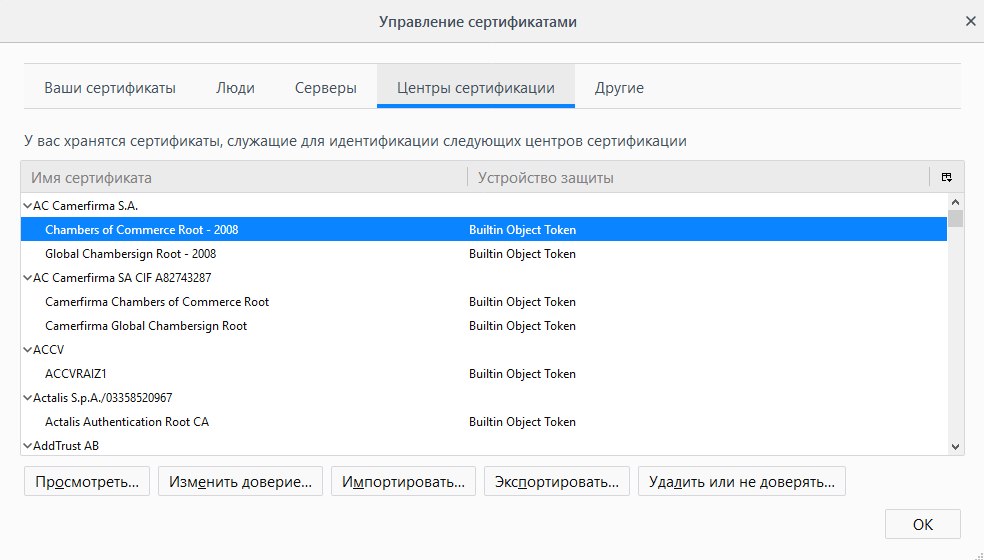Click scrollbar down arrow in certificate list
Image resolution: width=984 pixels, height=560 pixels.
click(955, 447)
